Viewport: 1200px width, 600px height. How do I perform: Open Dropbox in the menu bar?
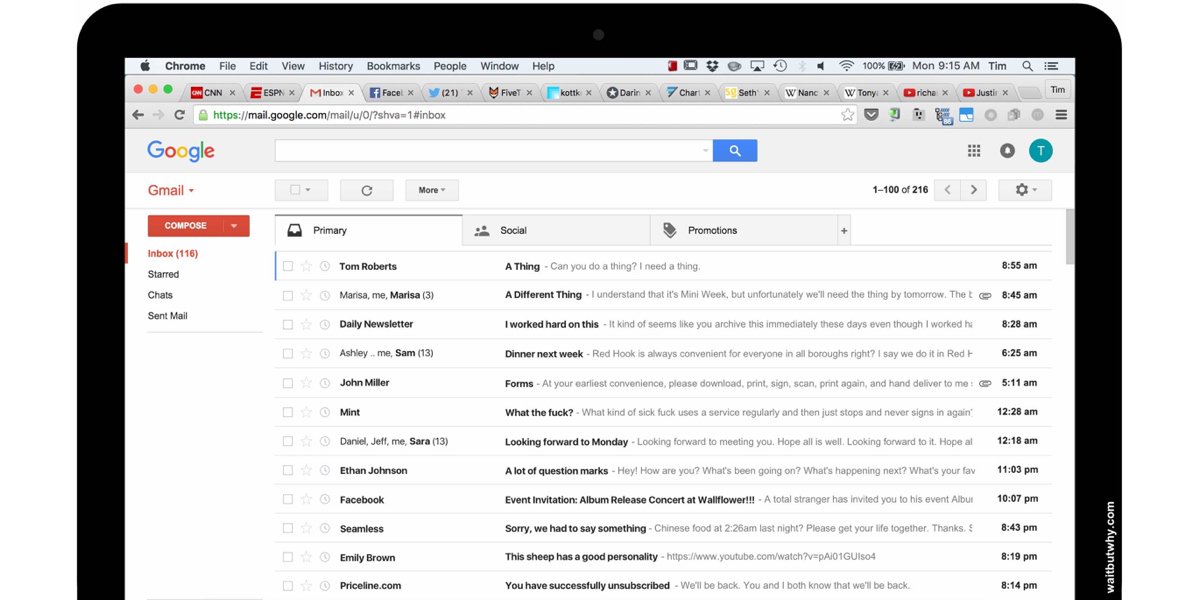(x=712, y=66)
